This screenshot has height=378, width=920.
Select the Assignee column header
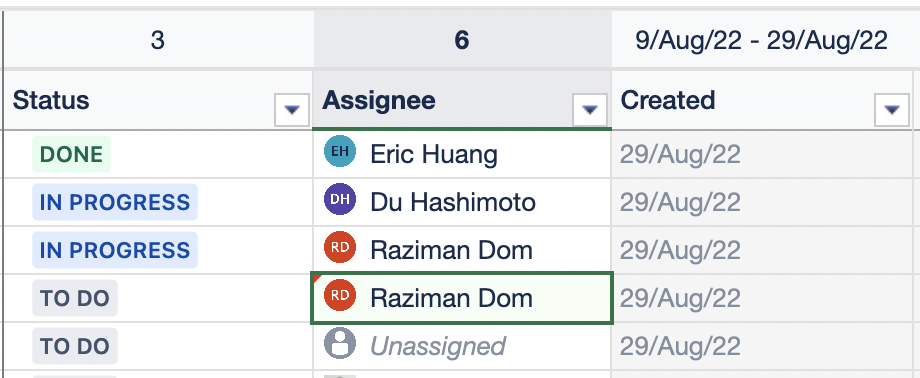[462, 100]
